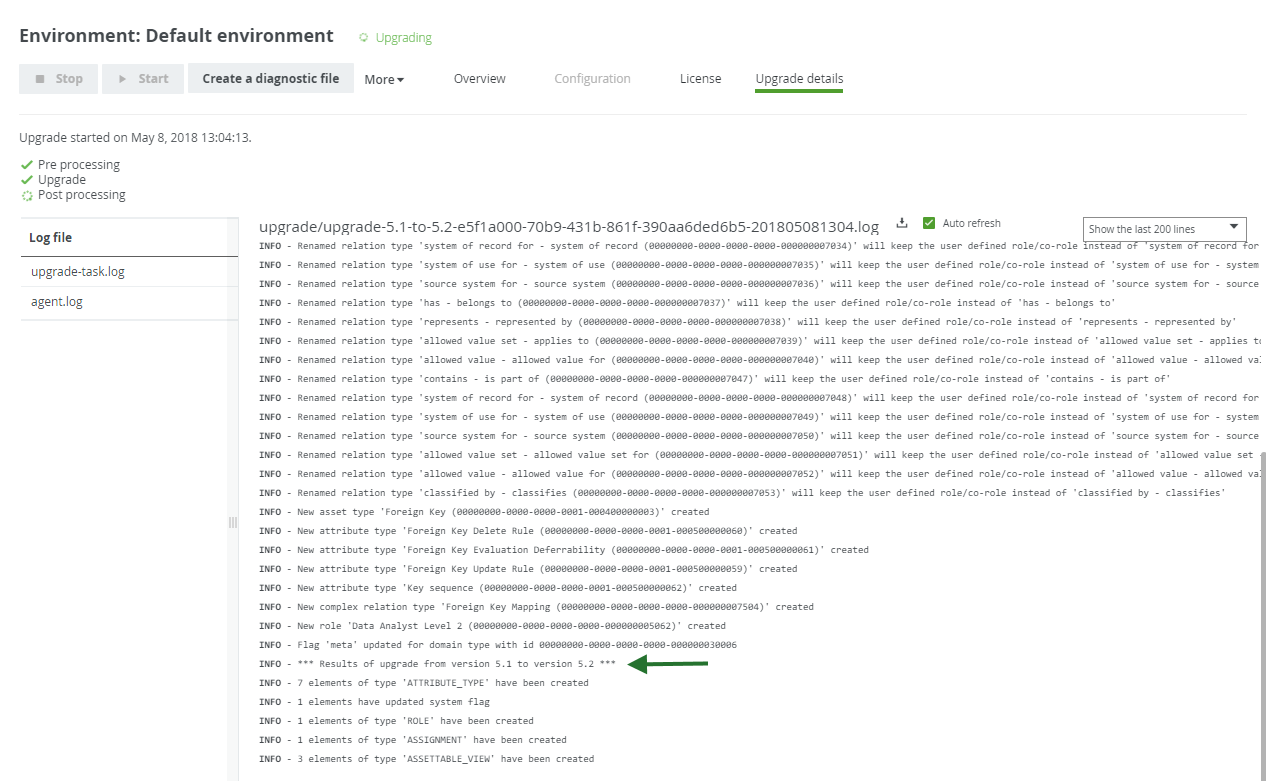Download the upgrade log file
Screen dimensions: 1266x781
(901, 223)
